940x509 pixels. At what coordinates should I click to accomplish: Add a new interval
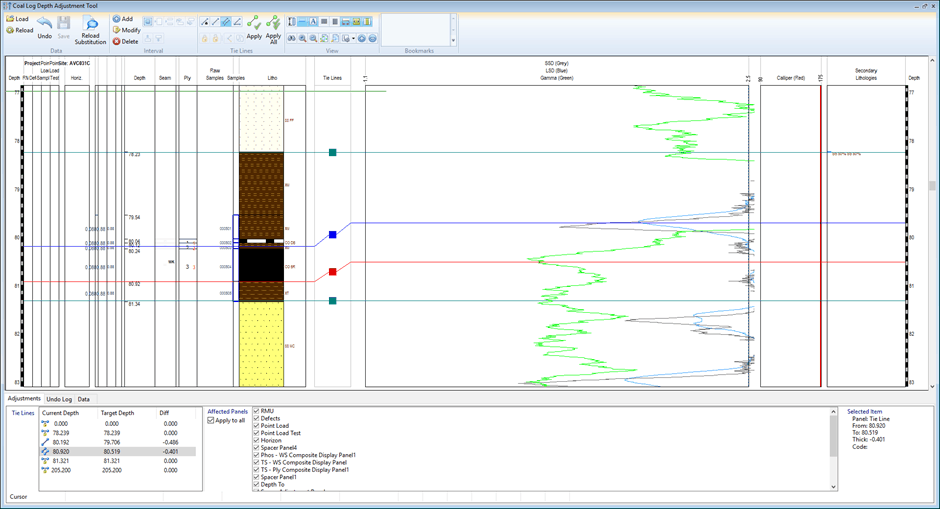tap(123, 19)
